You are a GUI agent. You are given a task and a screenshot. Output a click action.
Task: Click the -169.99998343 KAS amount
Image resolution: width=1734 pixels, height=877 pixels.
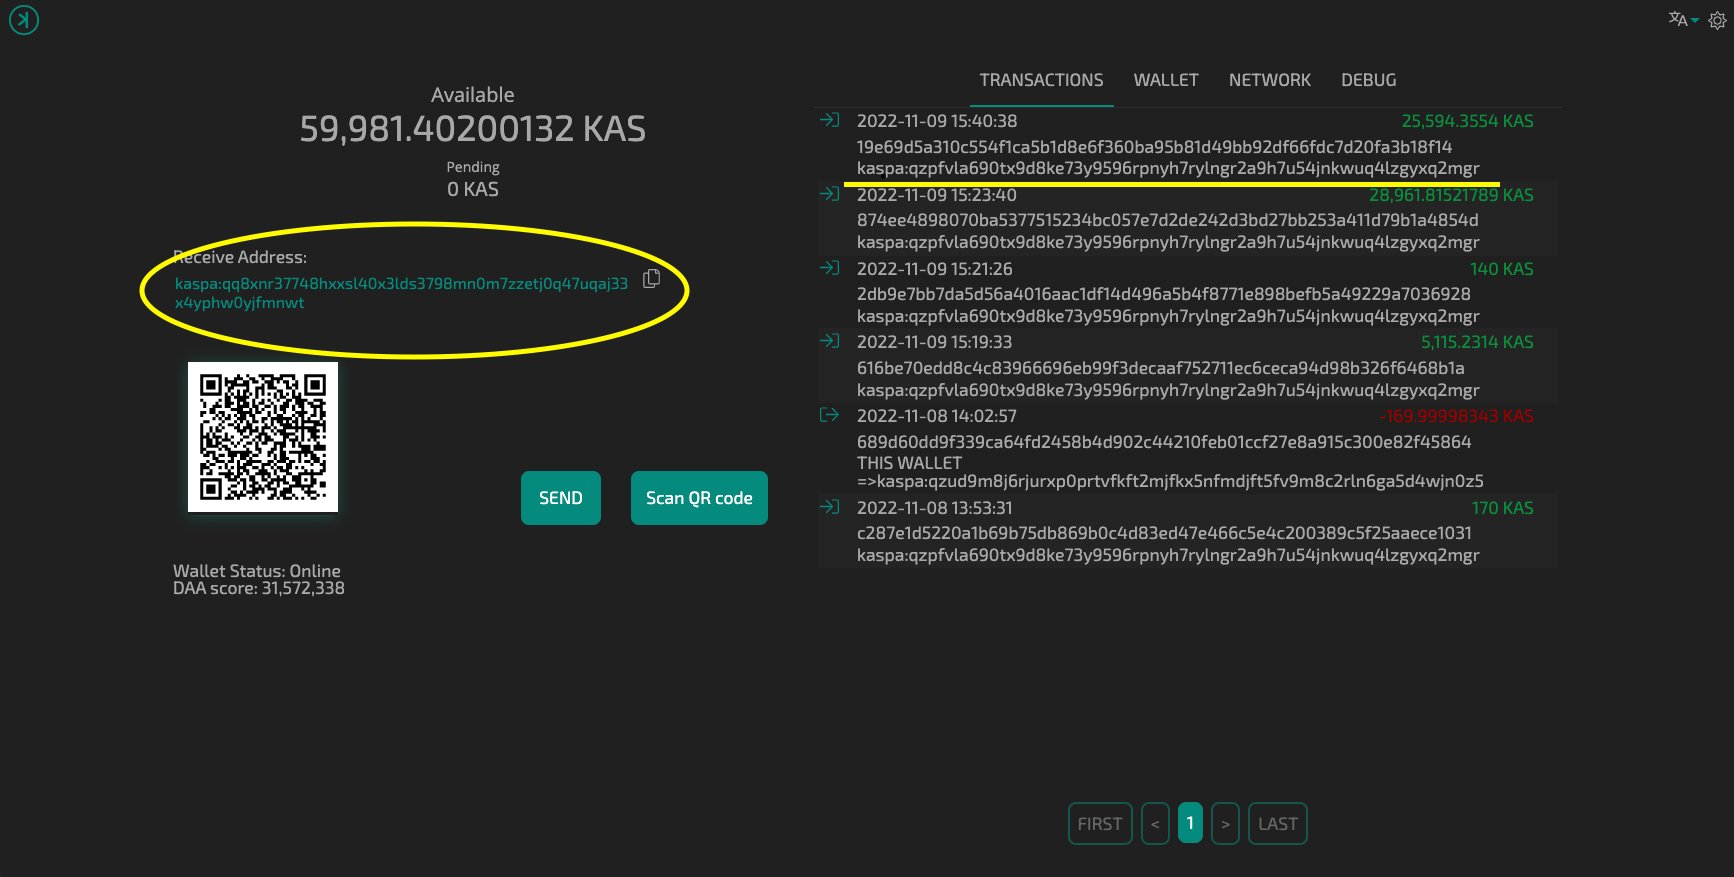(x=1456, y=416)
